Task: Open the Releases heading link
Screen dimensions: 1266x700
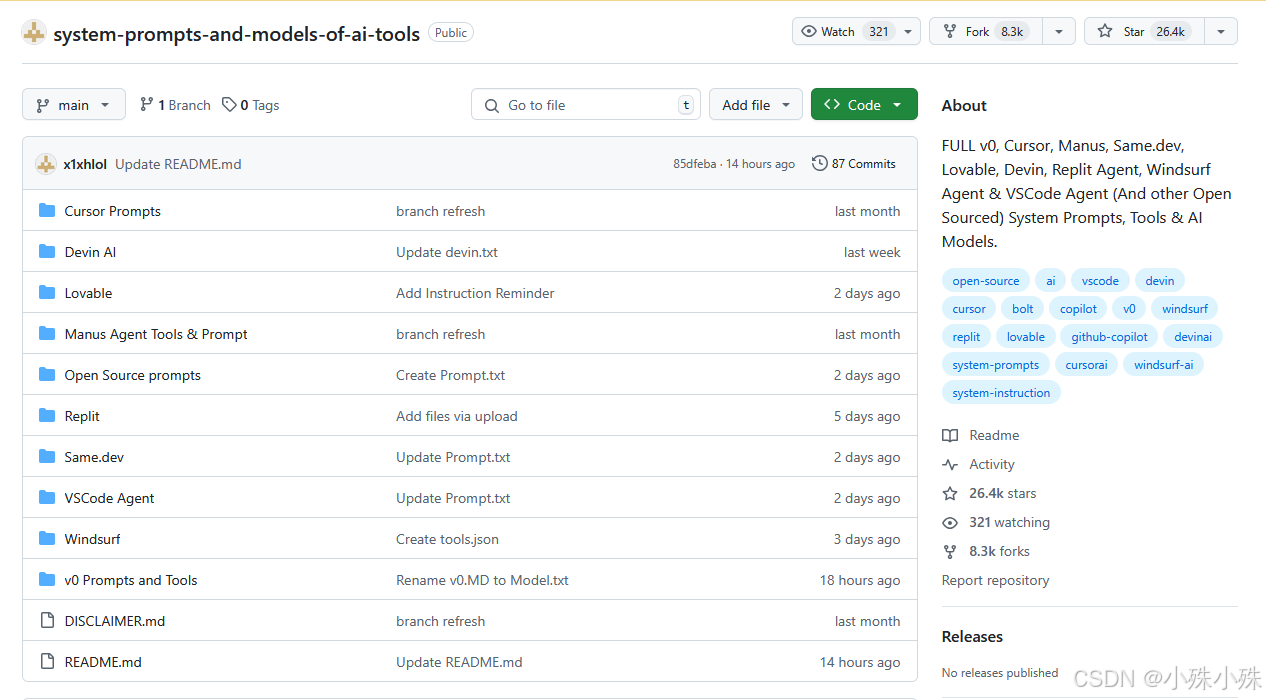Action: (x=972, y=636)
